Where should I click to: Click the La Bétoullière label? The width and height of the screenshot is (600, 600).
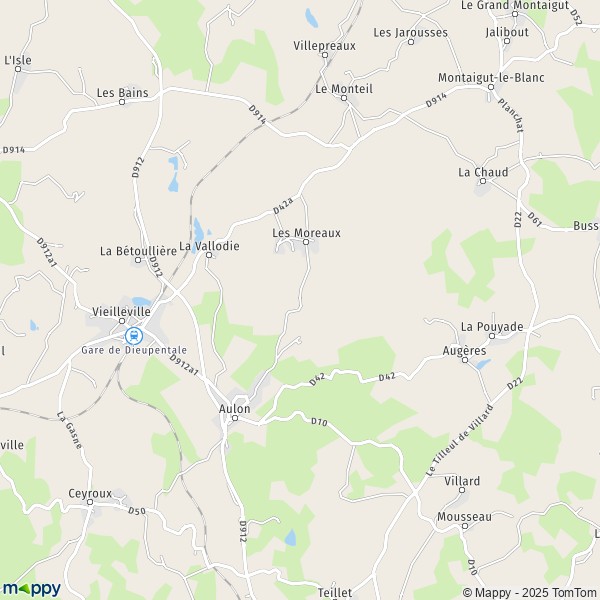pos(139,251)
